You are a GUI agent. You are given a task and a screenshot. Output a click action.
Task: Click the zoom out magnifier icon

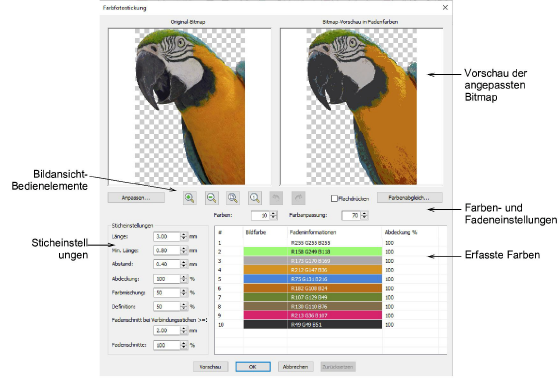point(211,198)
